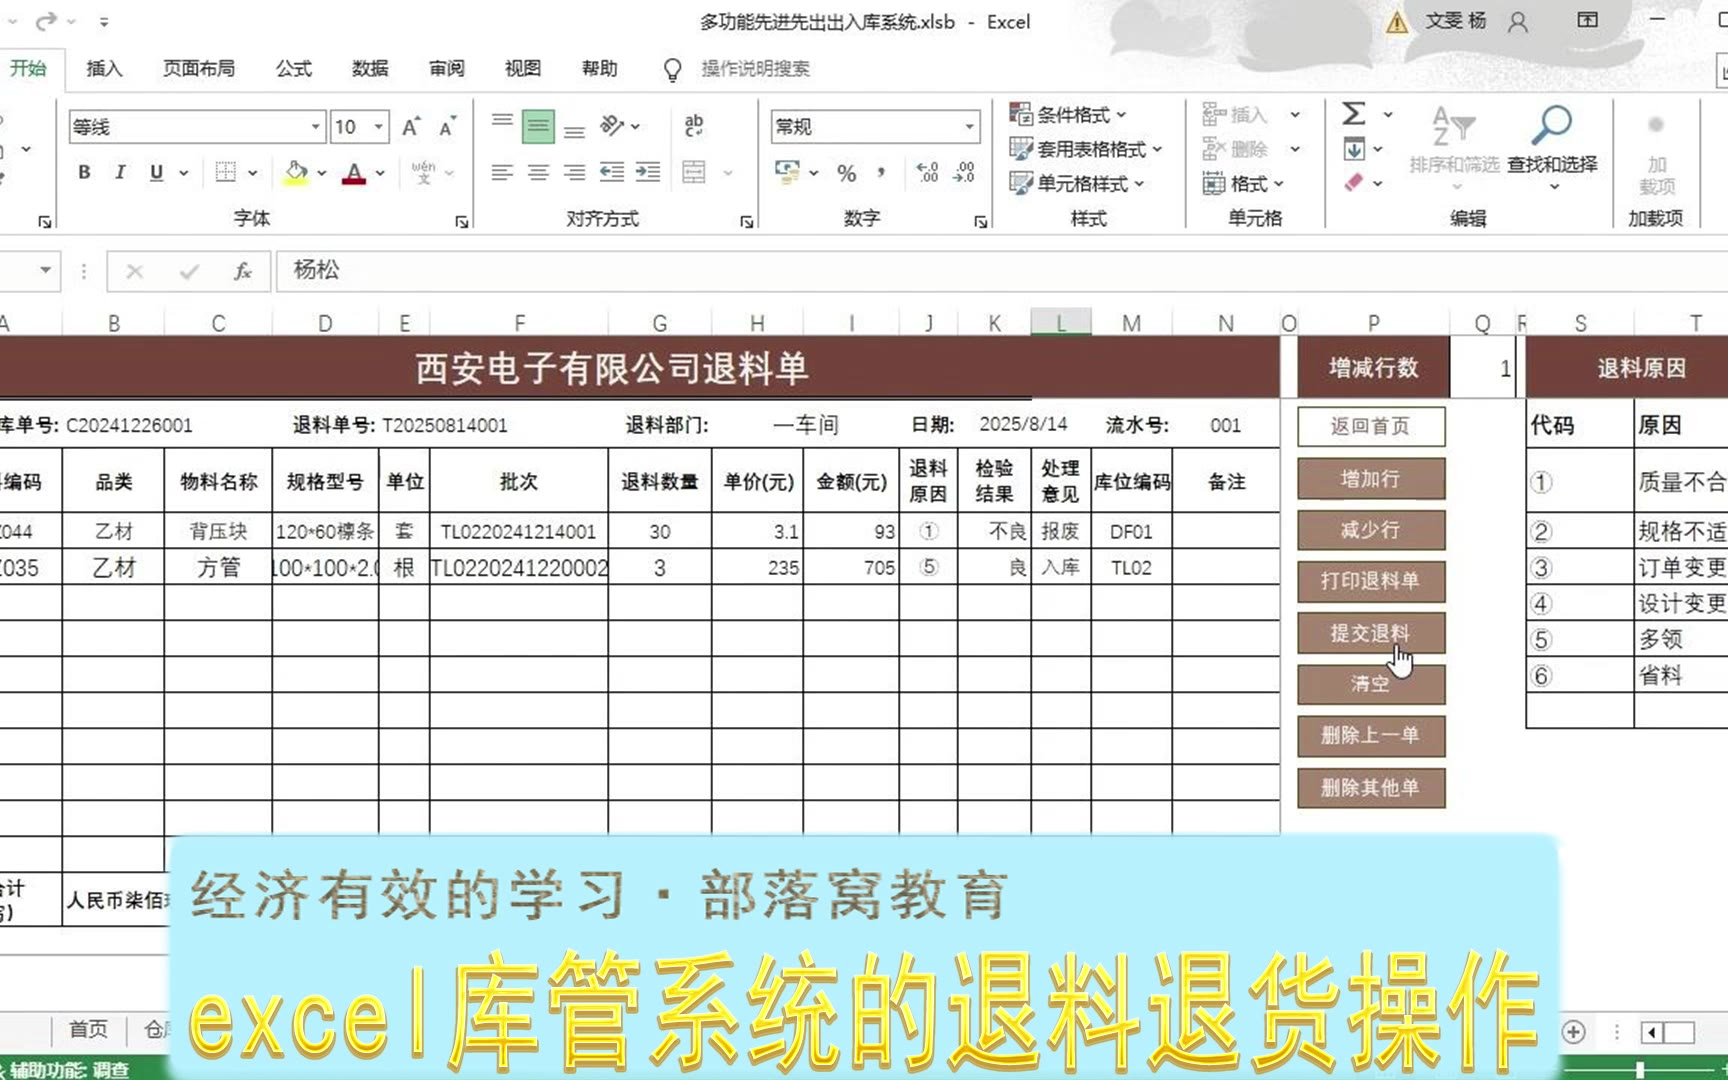Image resolution: width=1728 pixels, height=1080 pixels.
Task: Click the formula bar input field
Action: (x=1000, y=270)
